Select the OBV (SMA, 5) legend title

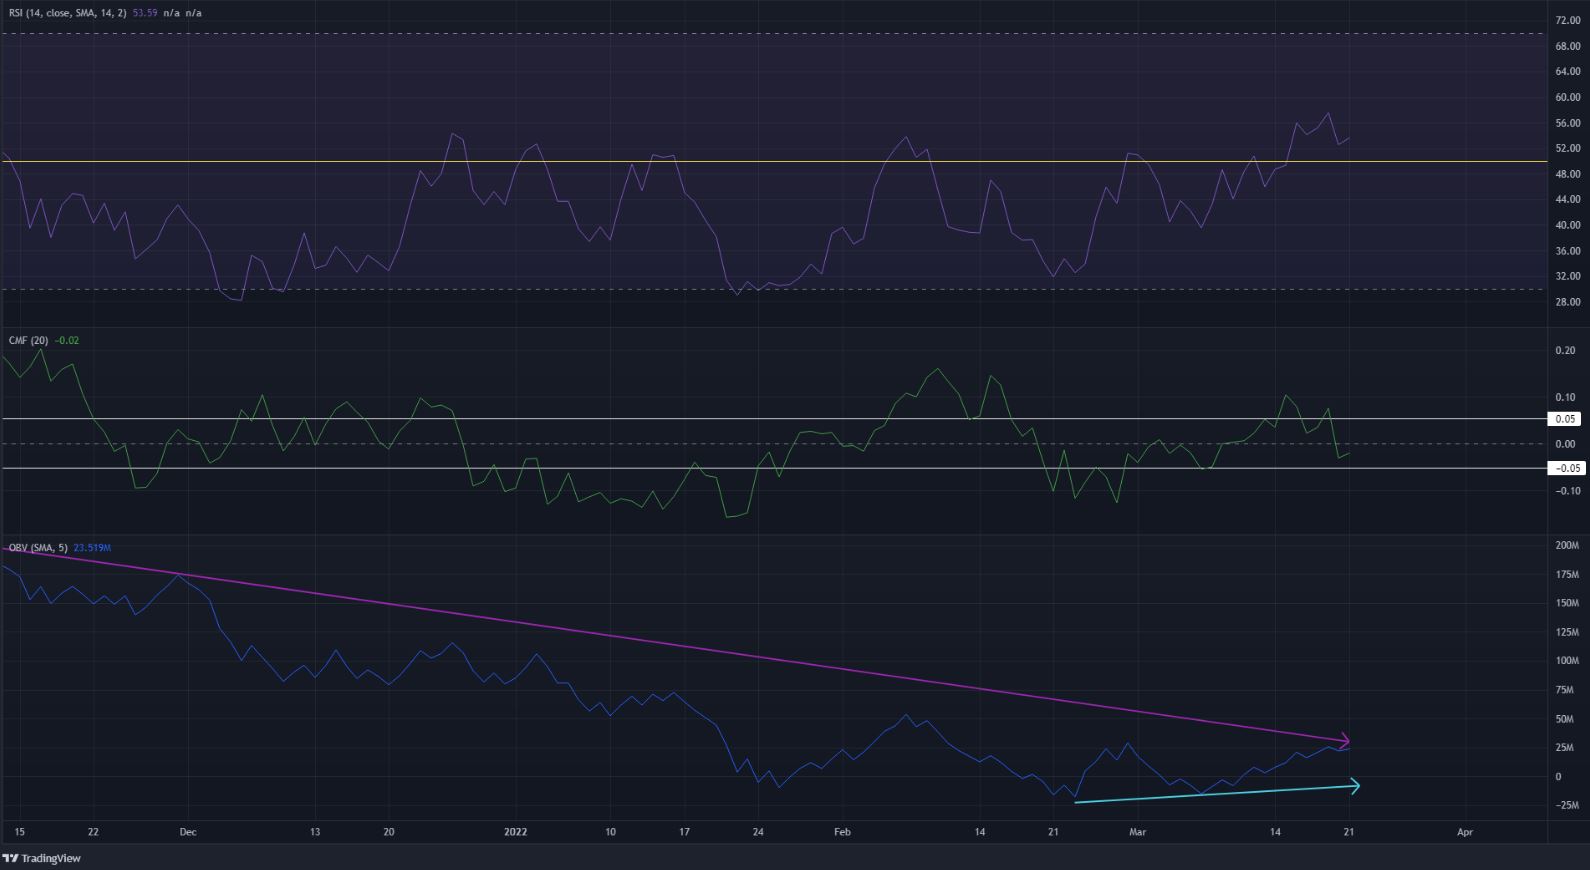[38, 548]
